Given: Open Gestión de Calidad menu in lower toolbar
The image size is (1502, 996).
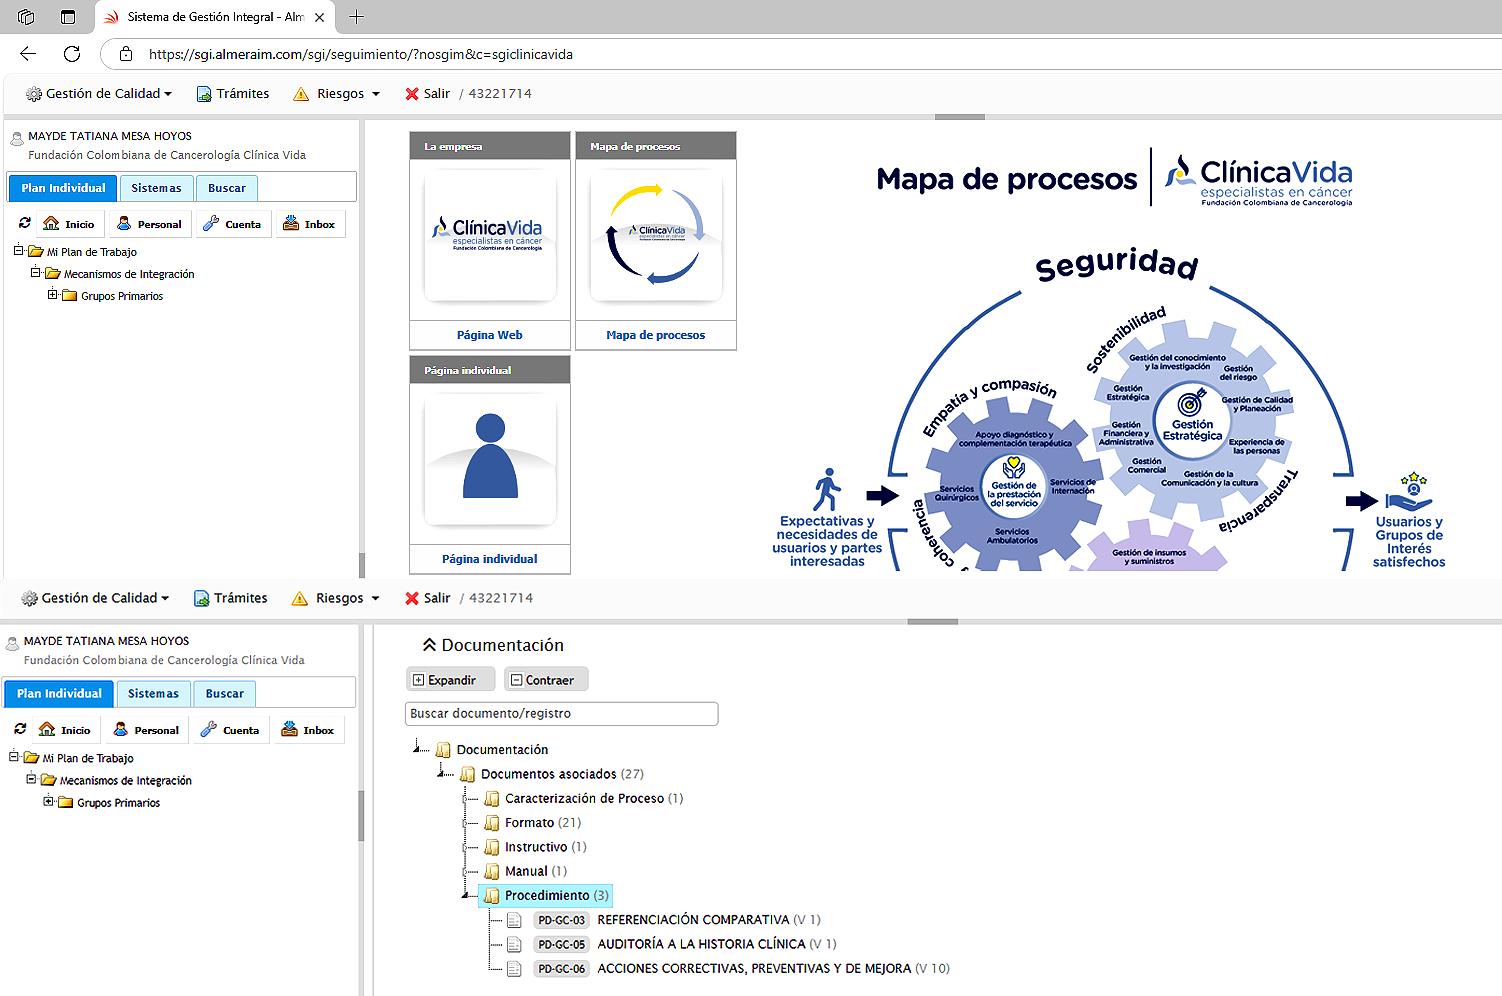Looking at the screenshot, I should (96, 598).
